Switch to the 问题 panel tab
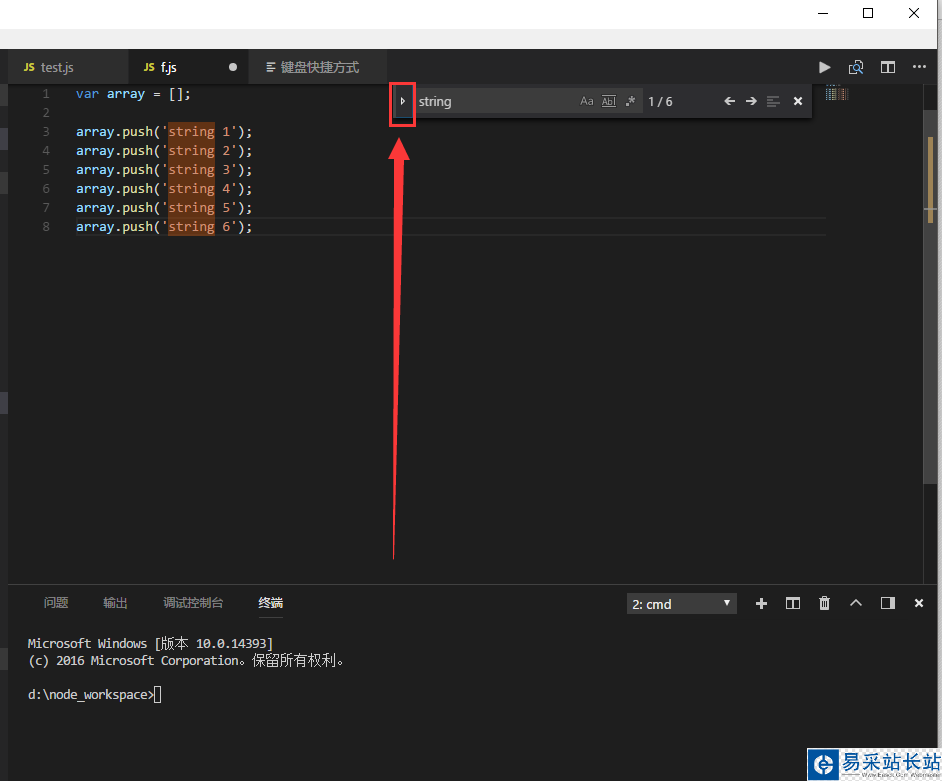This screenshot has width=942, height=781. pos(56,603)
